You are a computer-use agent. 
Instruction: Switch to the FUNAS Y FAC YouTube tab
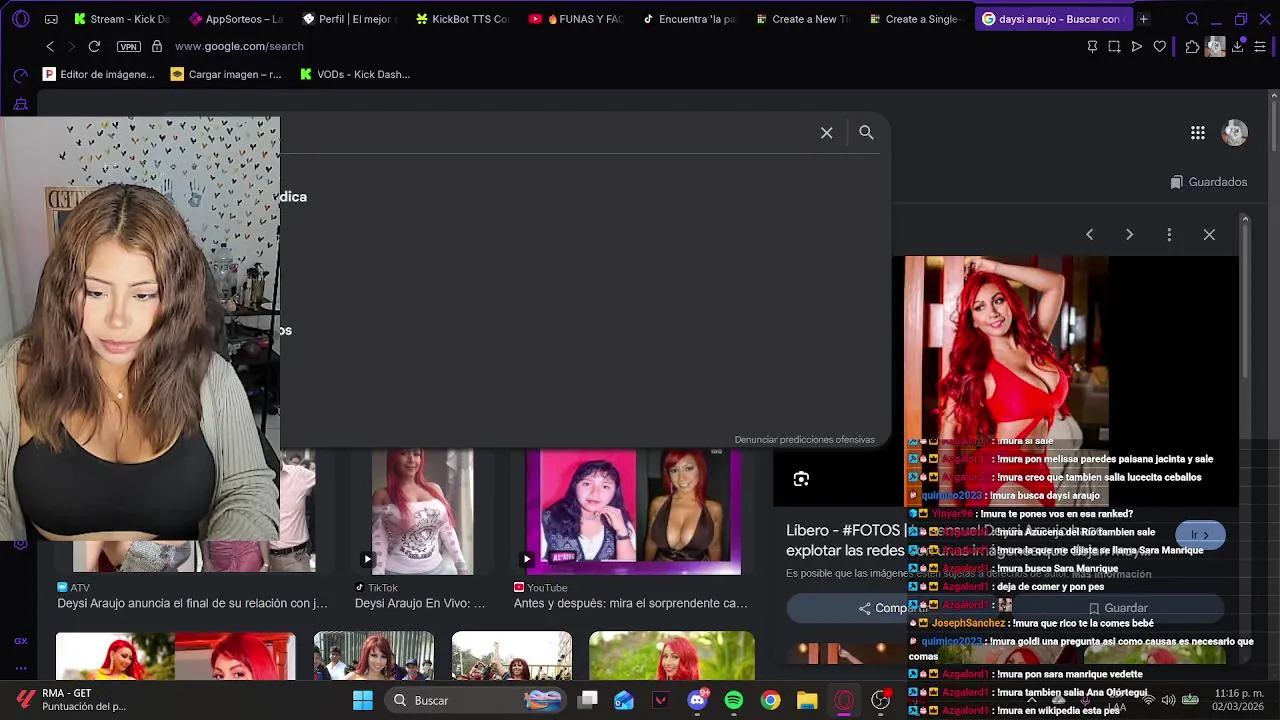click(576, 19)
